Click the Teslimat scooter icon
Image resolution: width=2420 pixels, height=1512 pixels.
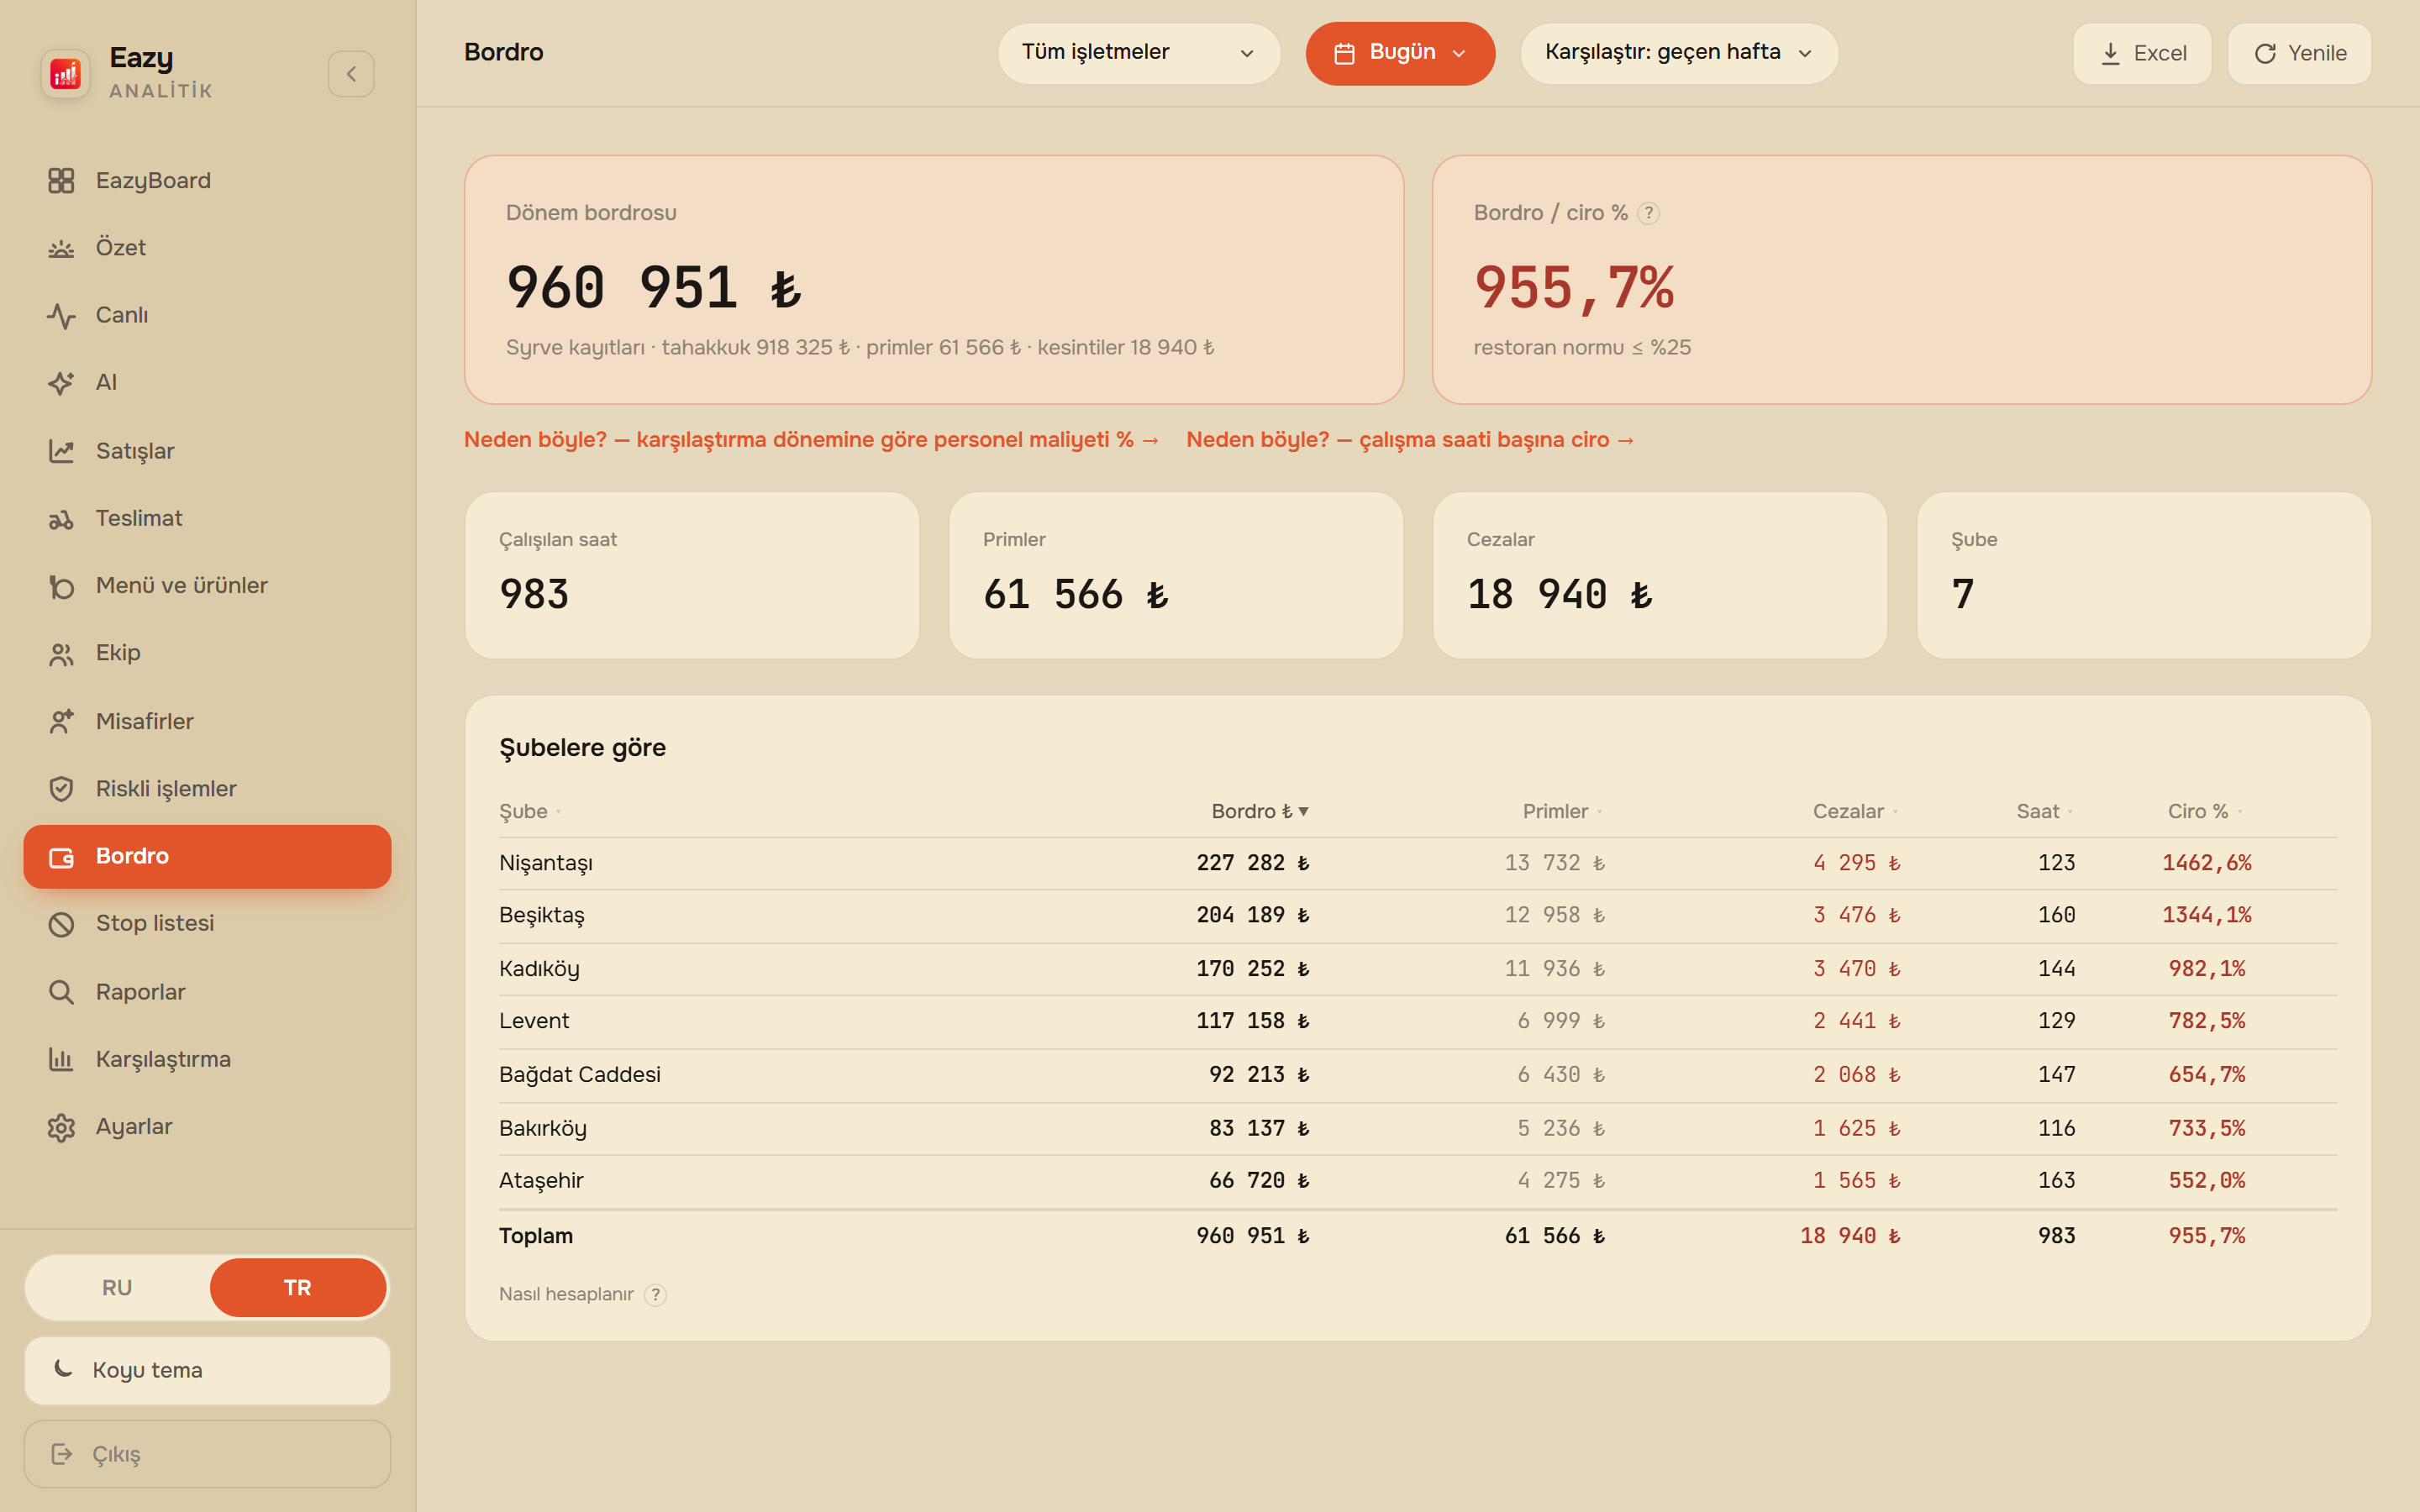pyautogui.click(x=61, y=519)
